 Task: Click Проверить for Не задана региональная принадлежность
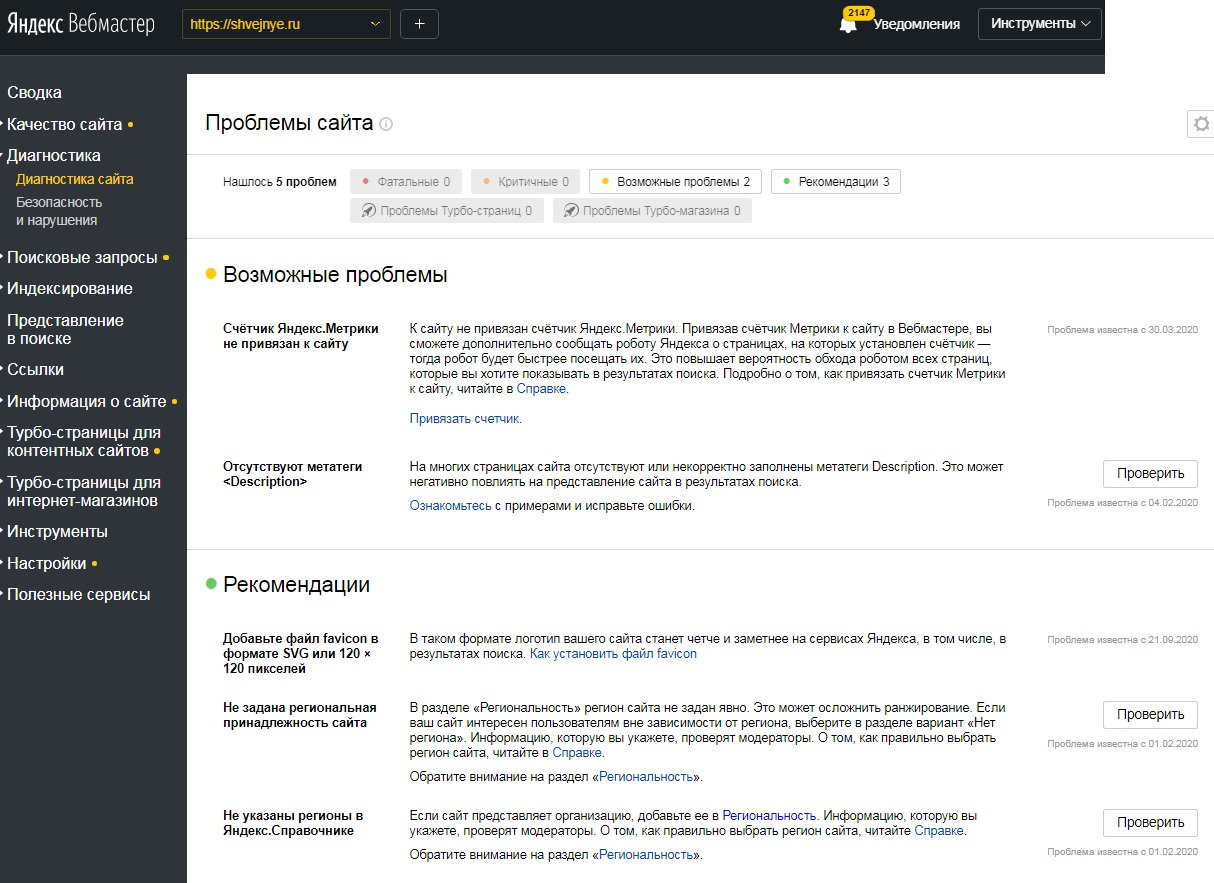[x=1150, y=714]
